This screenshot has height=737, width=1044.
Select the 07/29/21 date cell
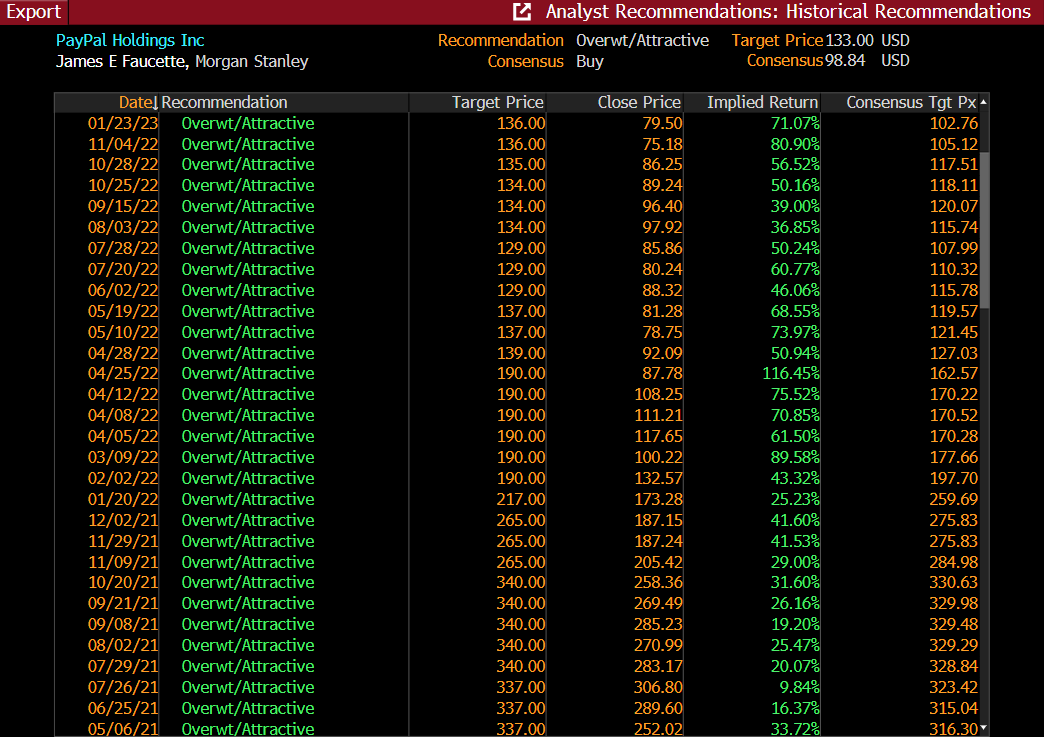pos(123,667)
